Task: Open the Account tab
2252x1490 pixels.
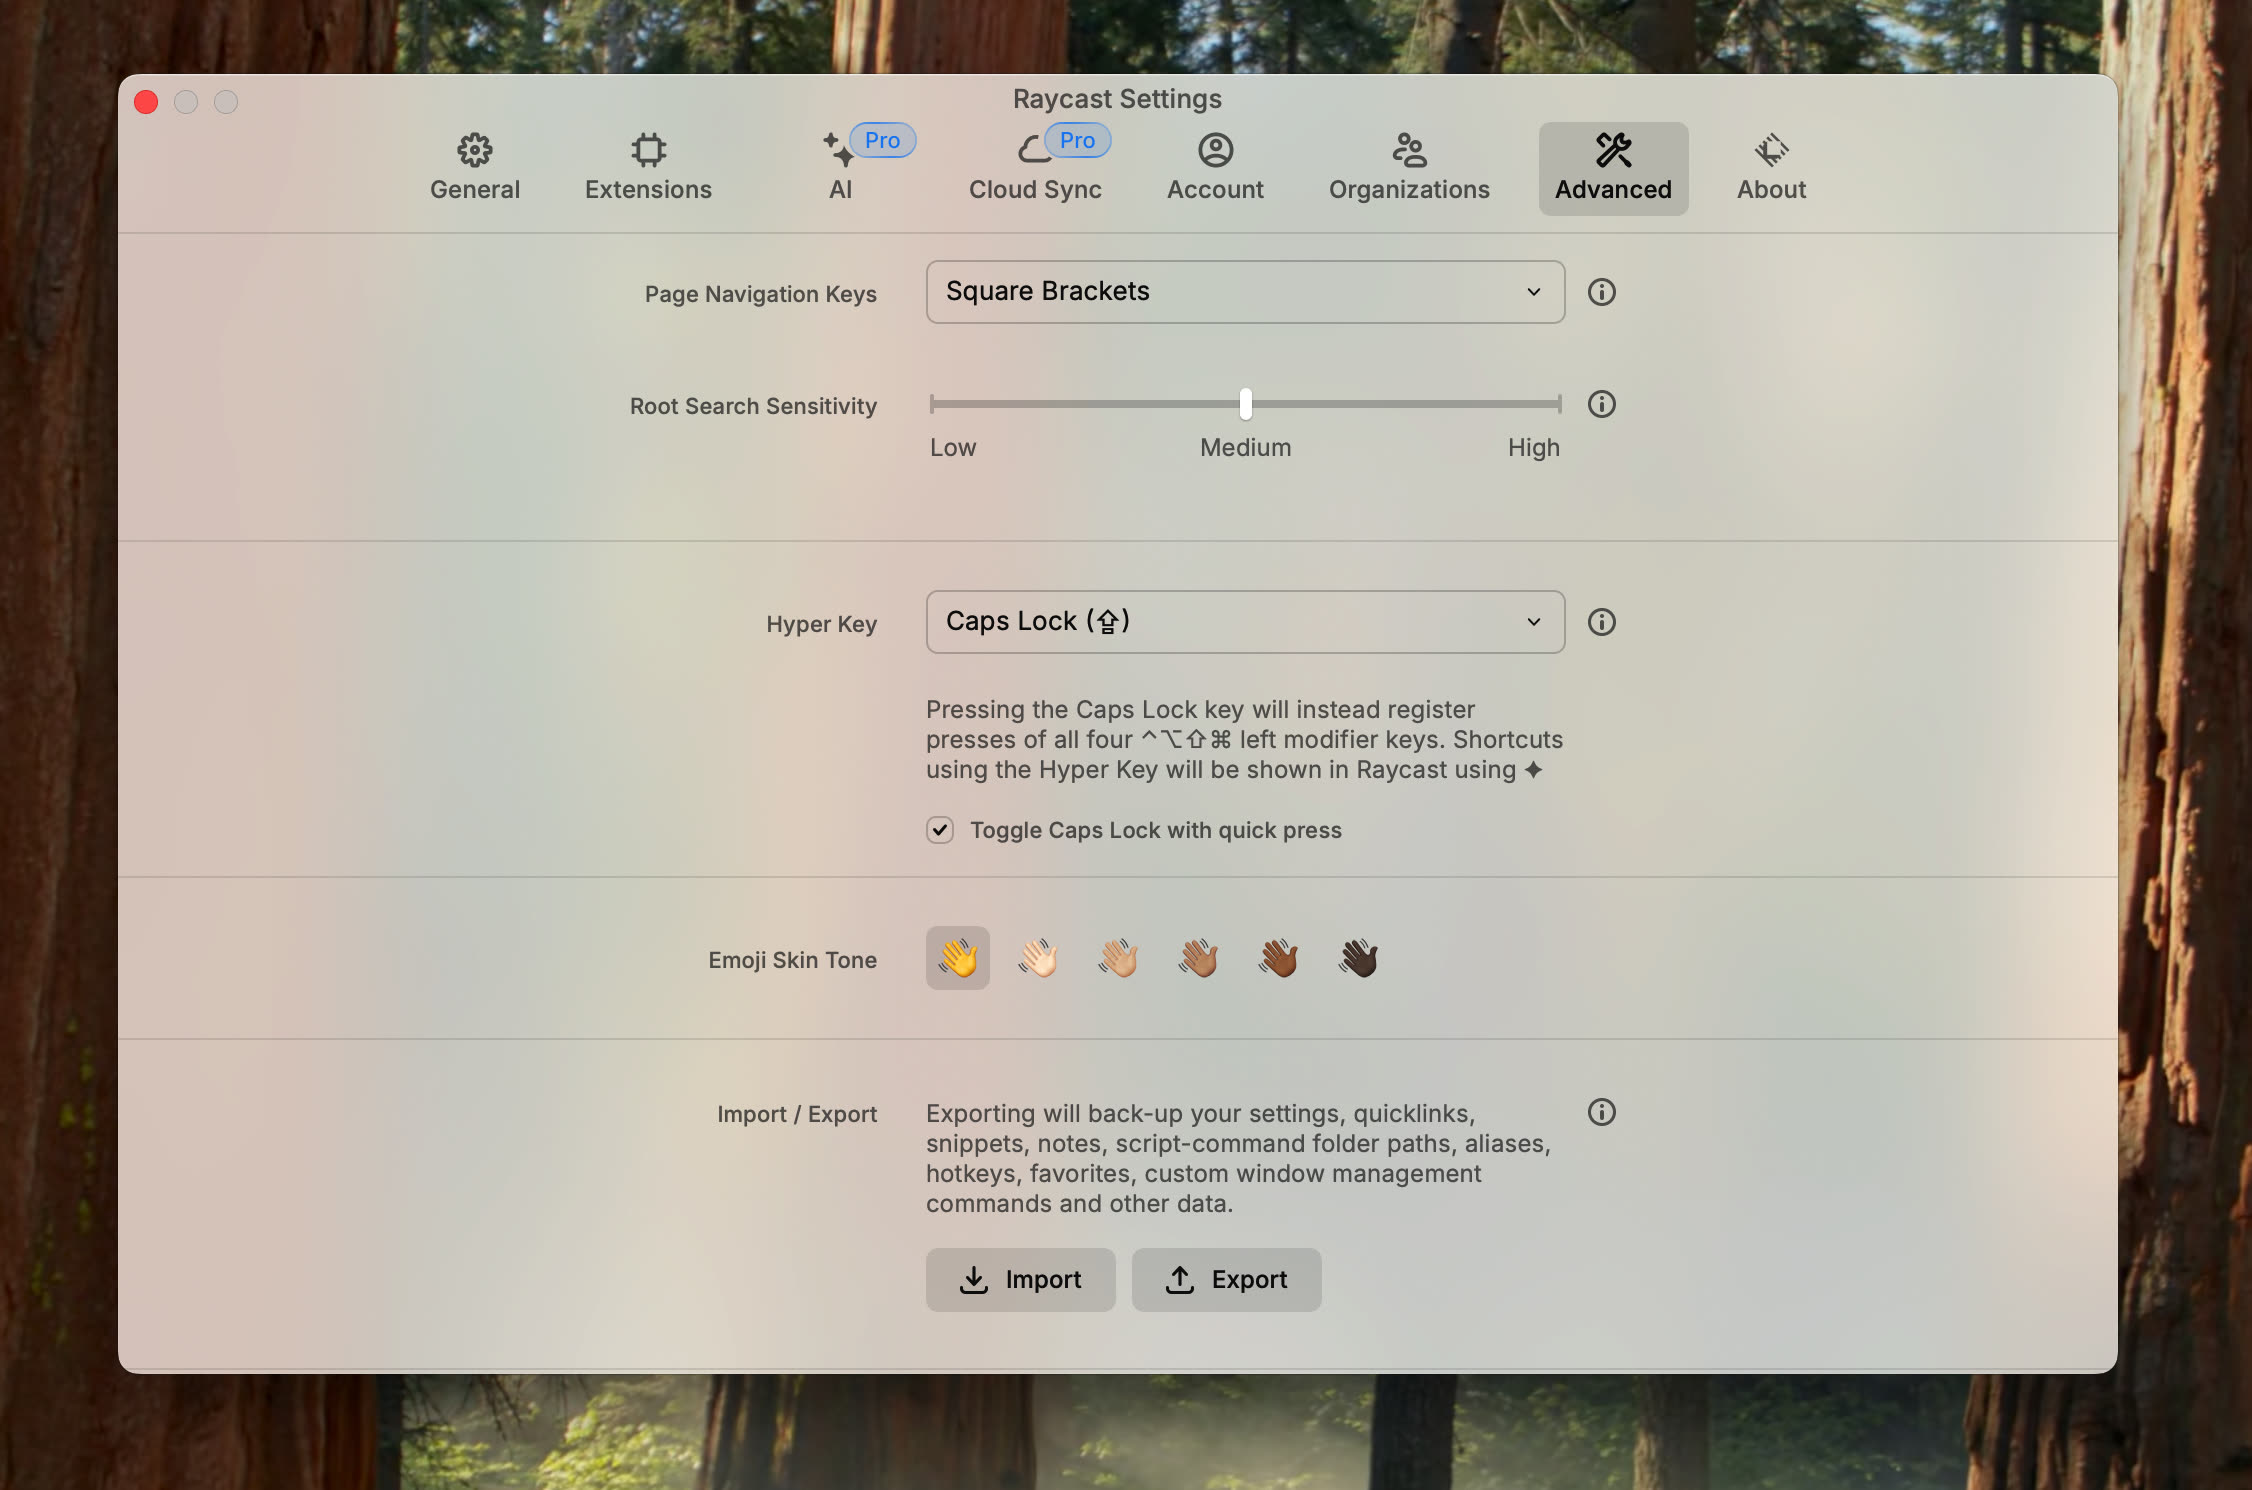Action: (1215, 168)
